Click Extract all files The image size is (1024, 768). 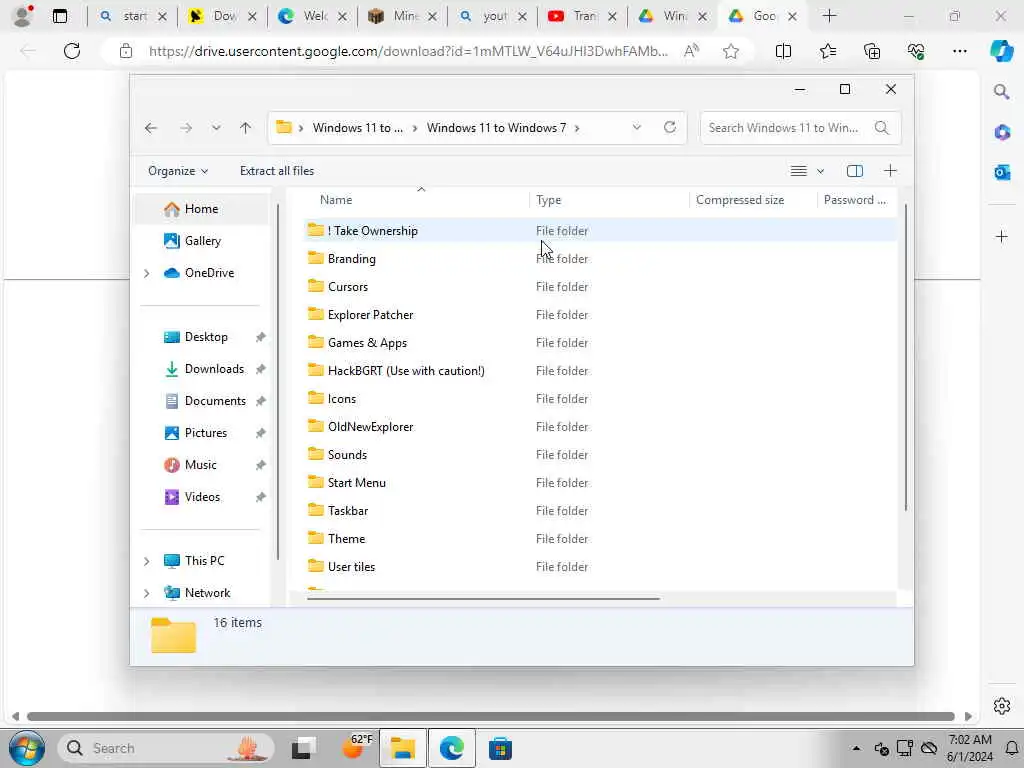277,171
